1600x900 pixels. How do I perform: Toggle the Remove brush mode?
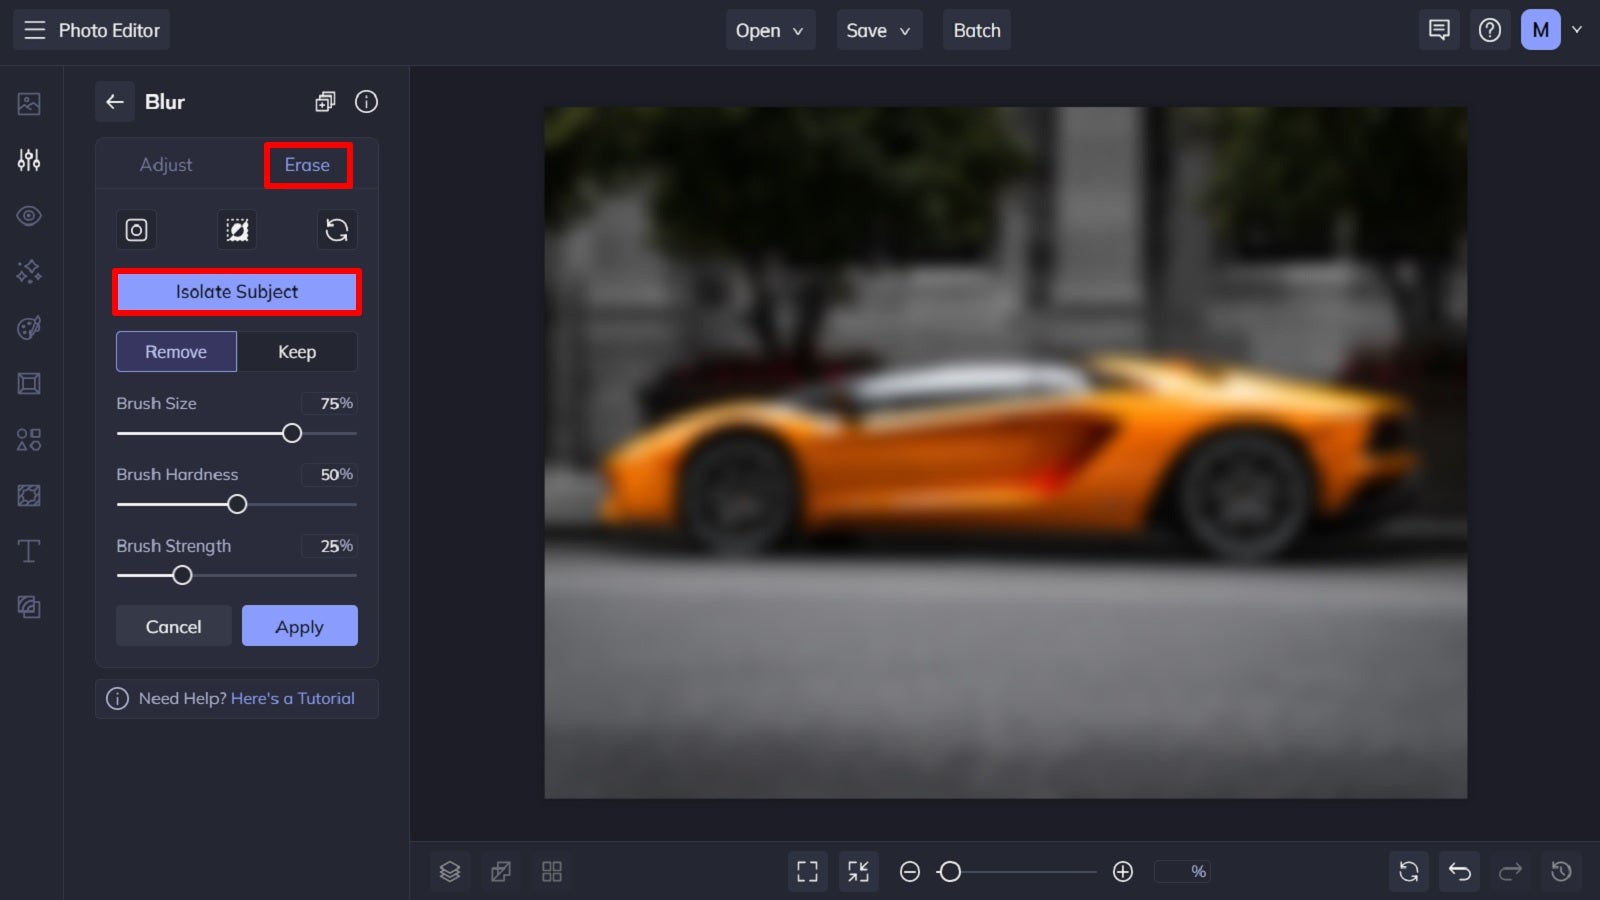click(176, 351)
